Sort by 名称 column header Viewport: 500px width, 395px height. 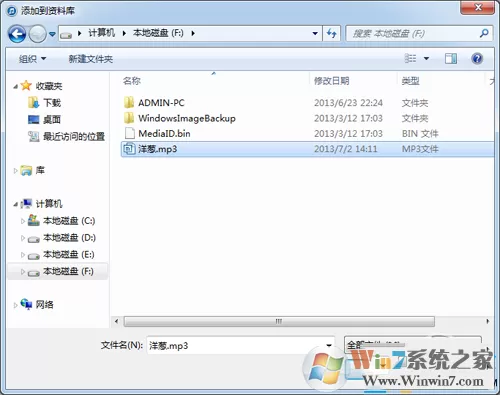132,81
